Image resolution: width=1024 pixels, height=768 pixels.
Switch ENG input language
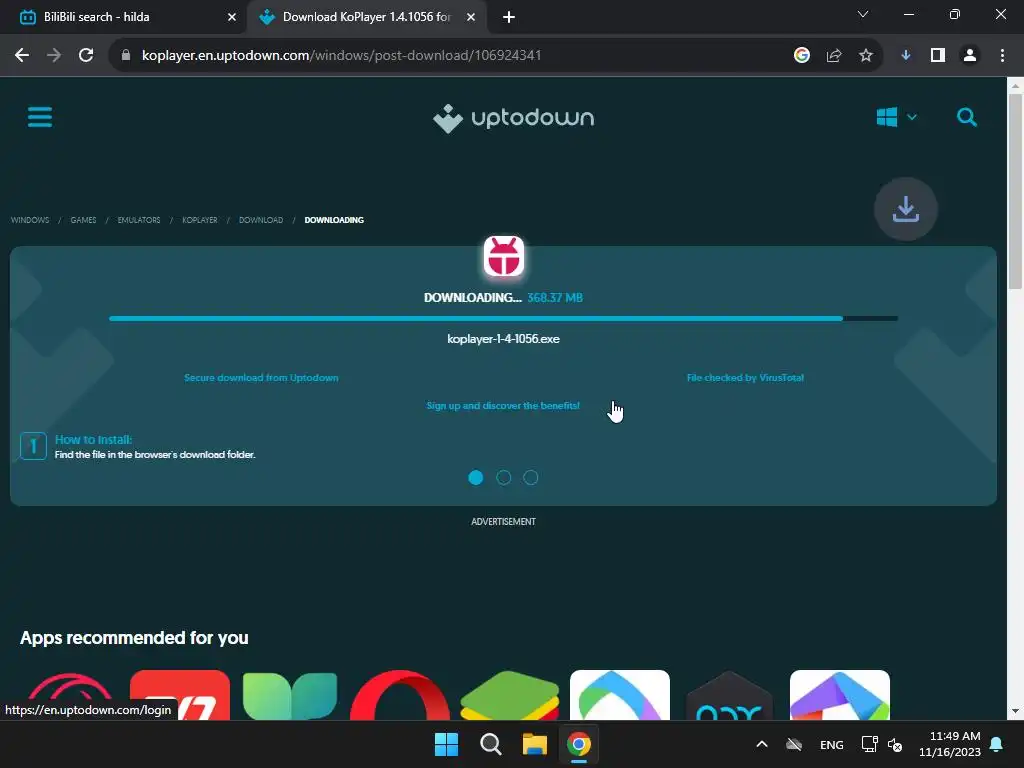point(831,745)
